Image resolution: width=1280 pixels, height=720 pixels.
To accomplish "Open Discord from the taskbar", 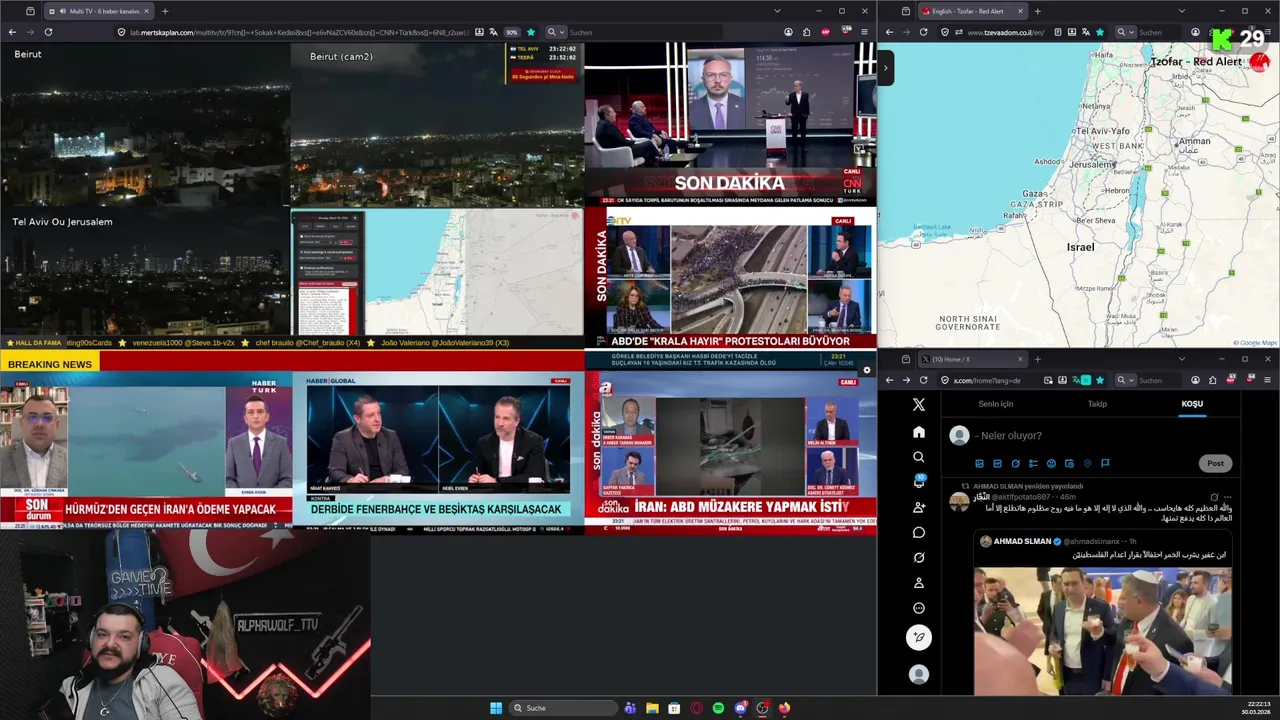I will tap(740, 708).
